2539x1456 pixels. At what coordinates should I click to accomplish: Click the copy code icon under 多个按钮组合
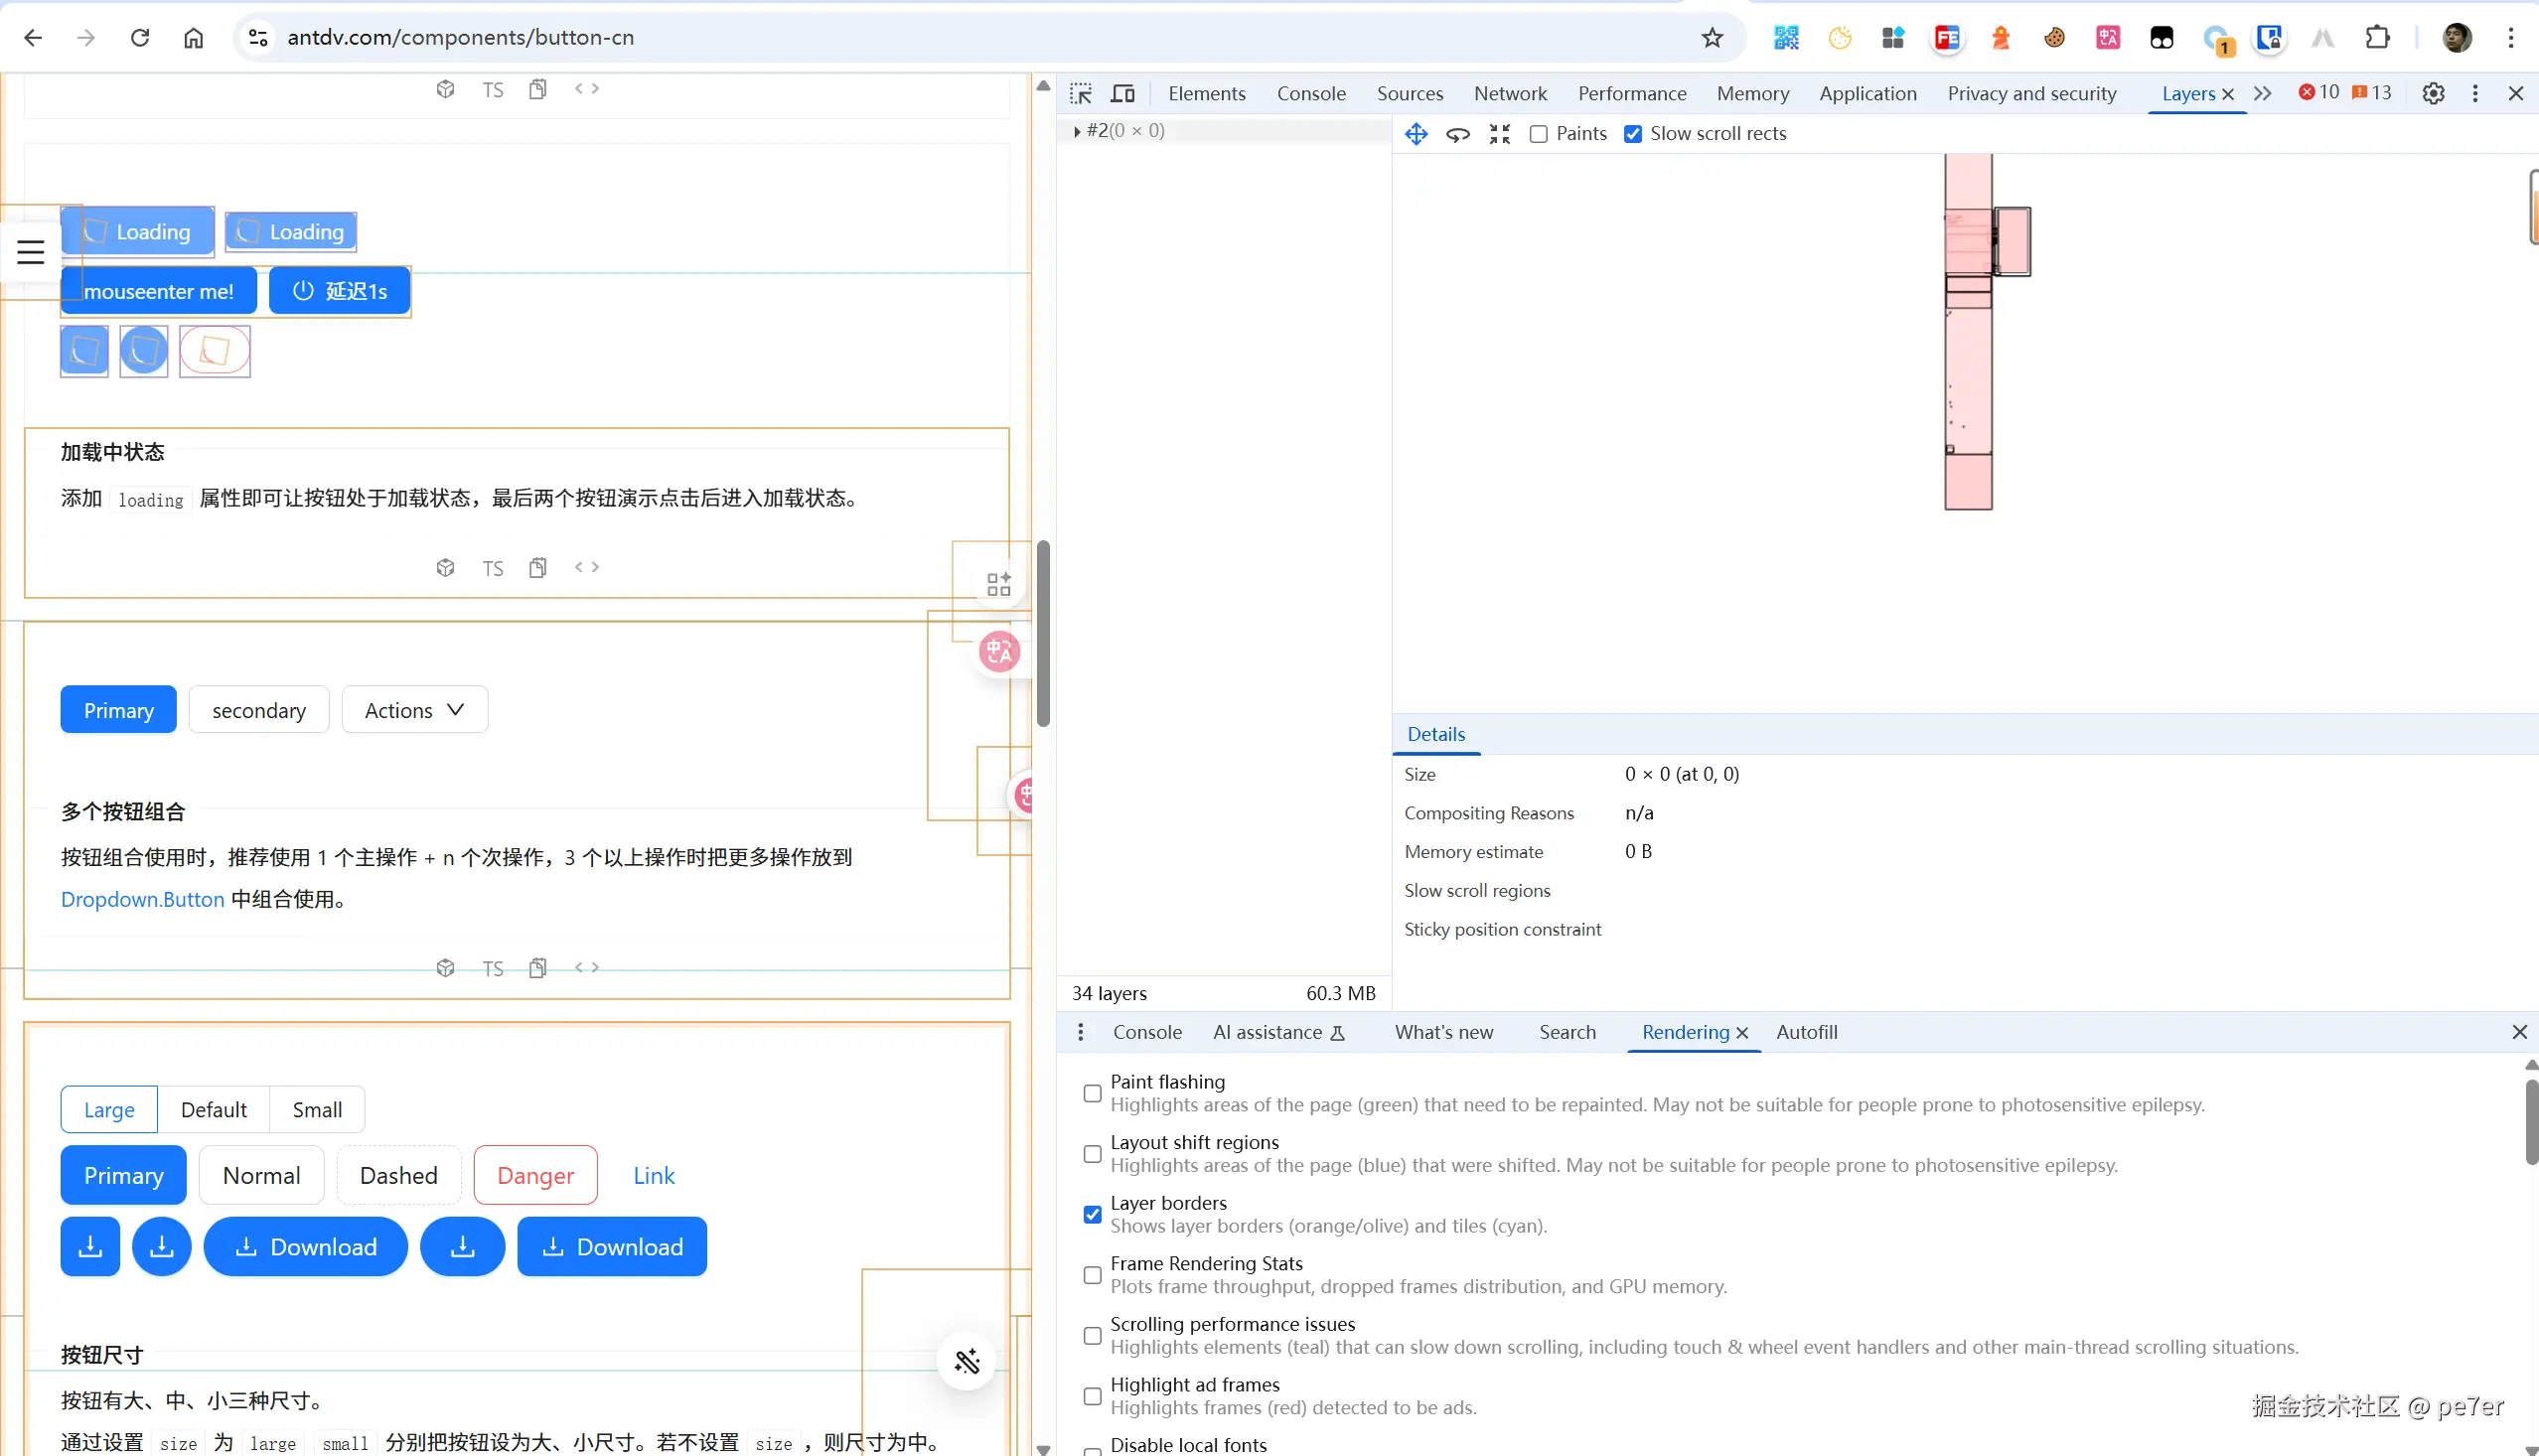(538, 967)
